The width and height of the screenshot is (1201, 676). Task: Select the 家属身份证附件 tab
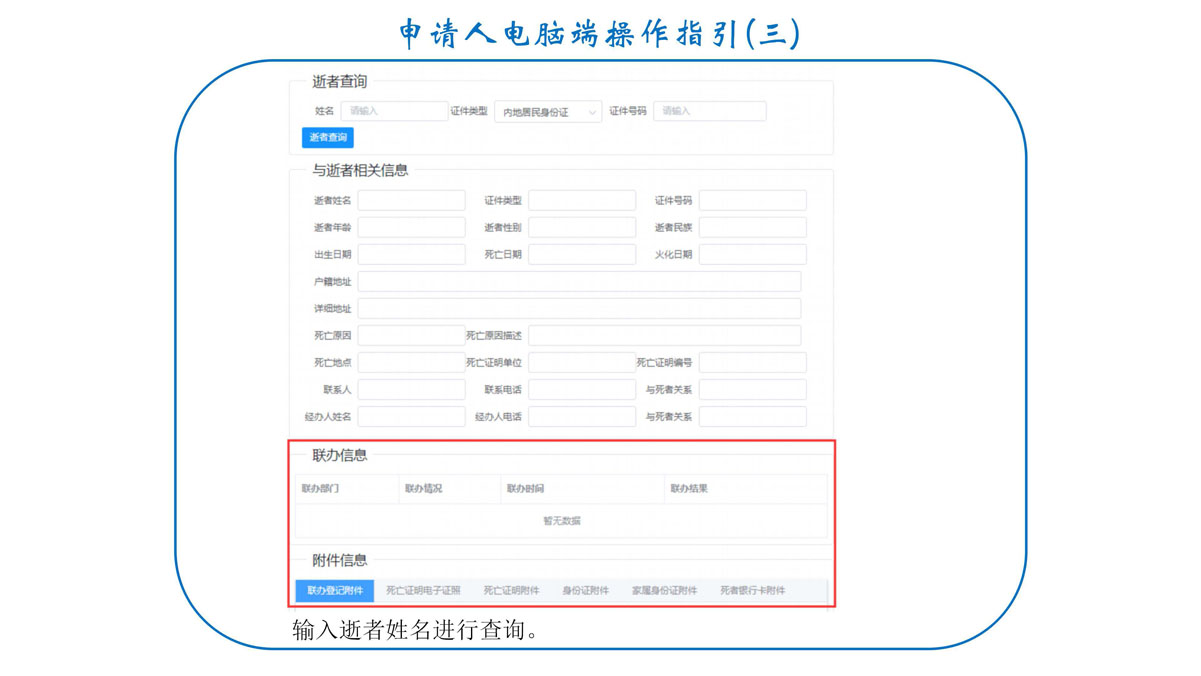point(664,591)
